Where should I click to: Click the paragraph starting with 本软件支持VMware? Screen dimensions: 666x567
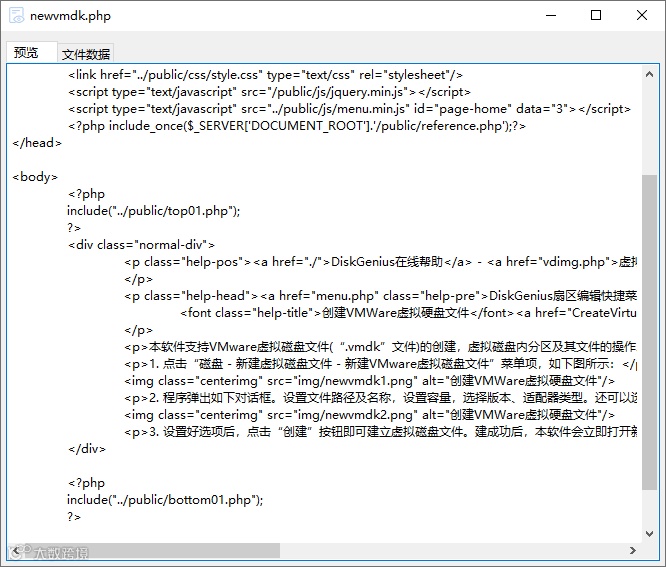(381, 347)
